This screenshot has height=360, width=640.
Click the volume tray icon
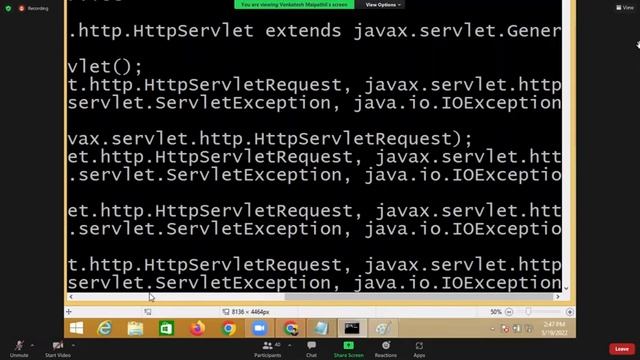(529, 329)
